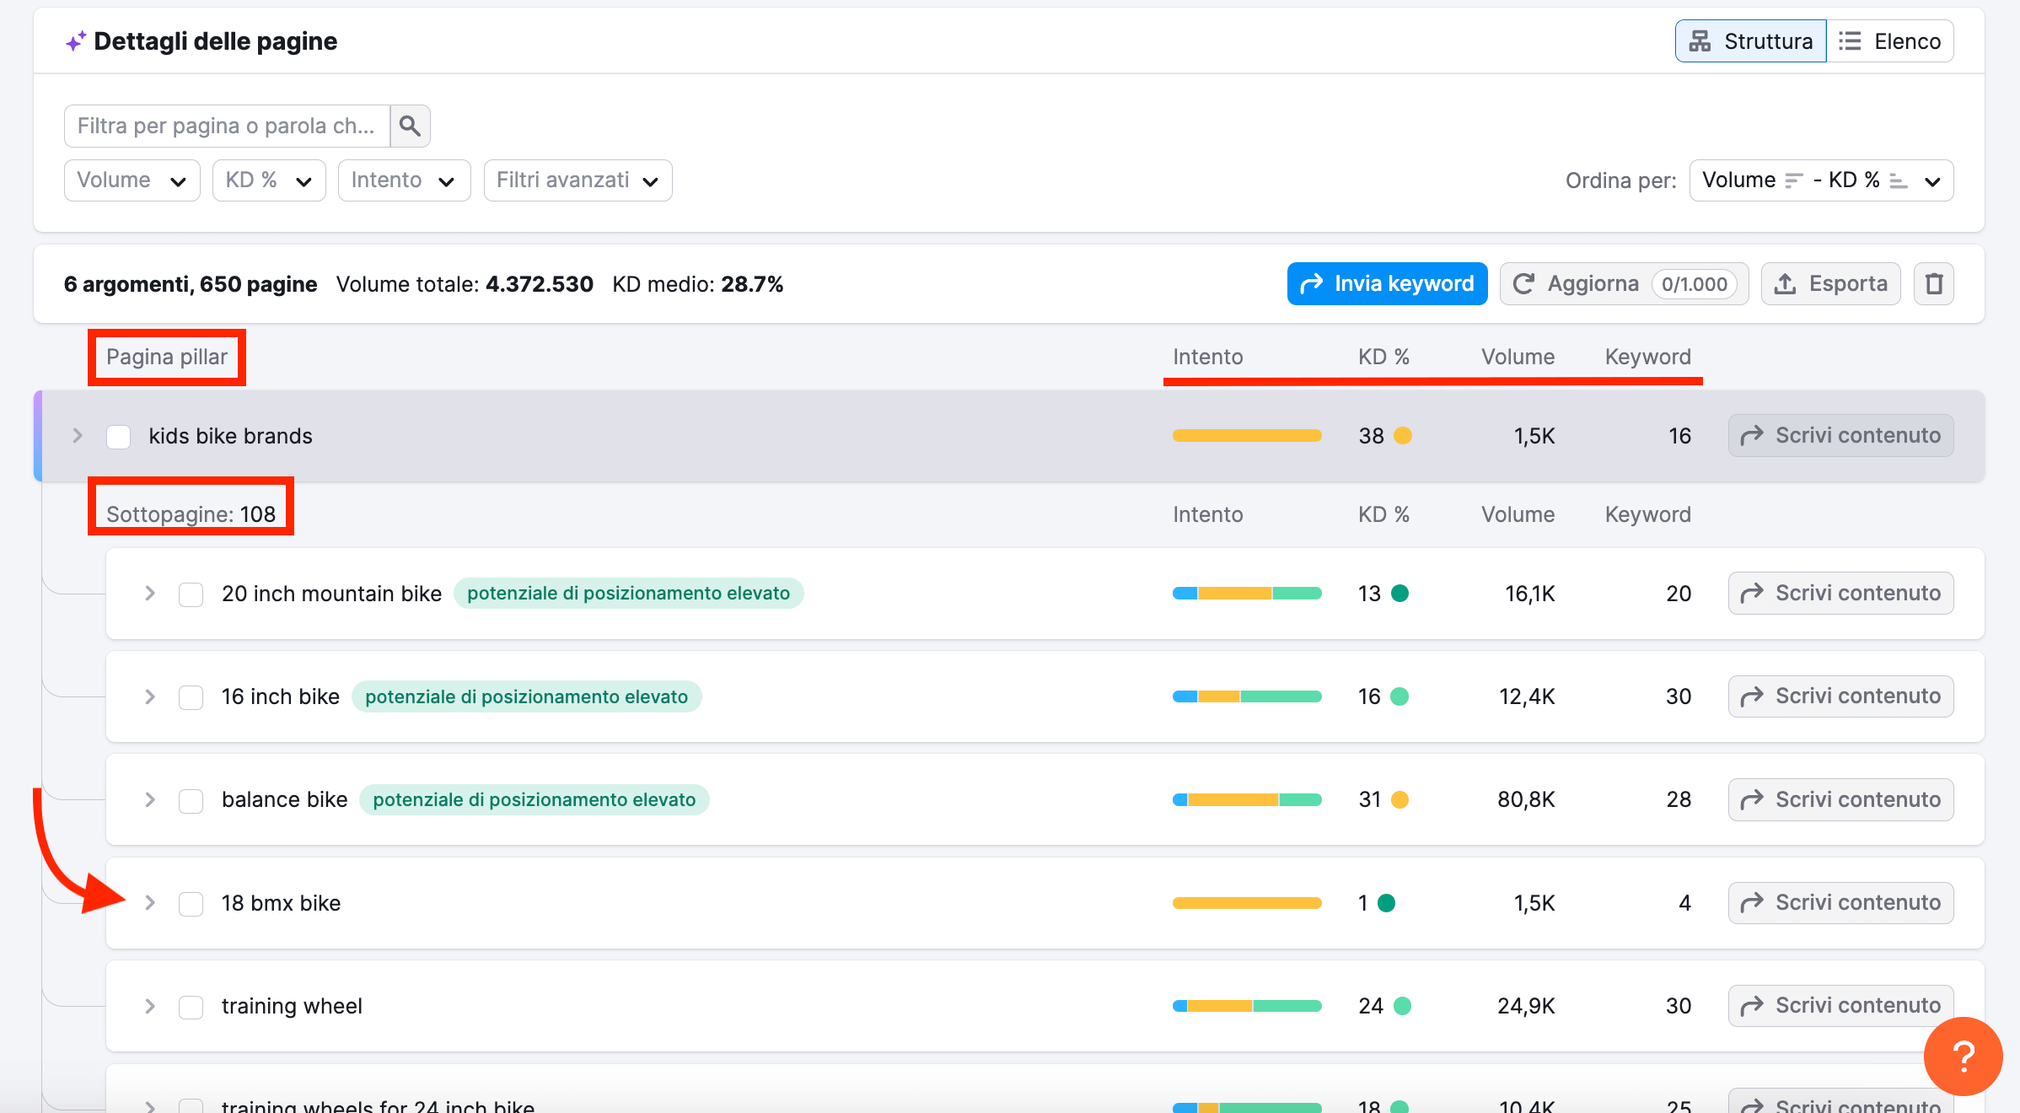Select the kids bike brands checkbox

[x=119, y=437]
